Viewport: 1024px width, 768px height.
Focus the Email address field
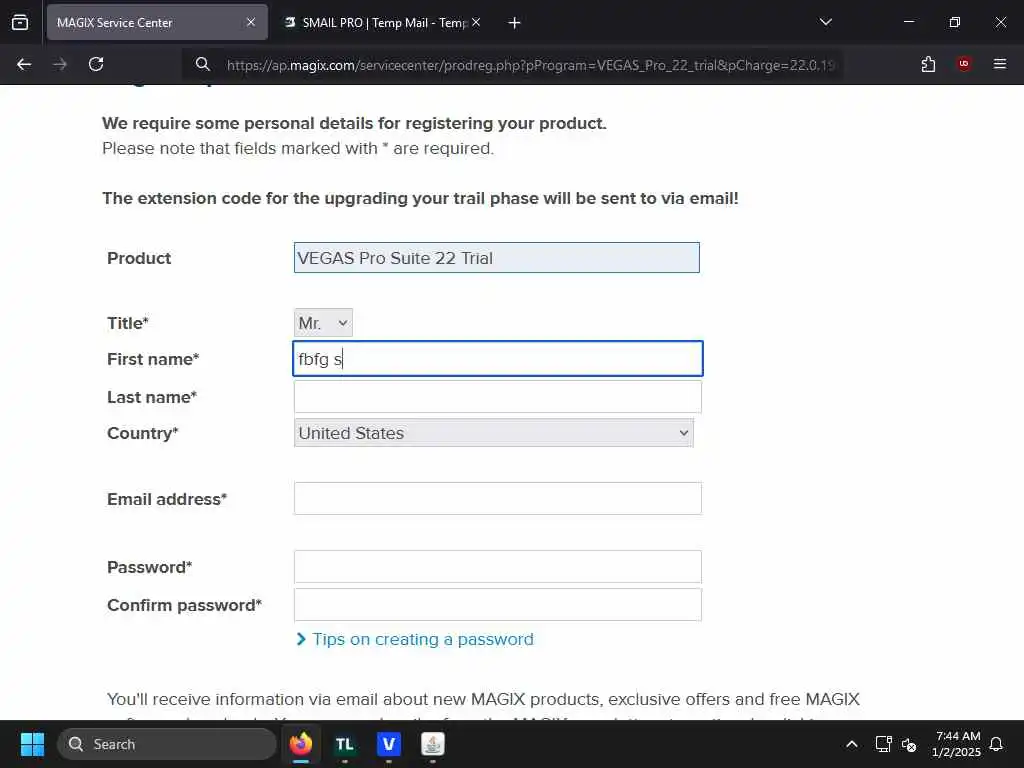click(498, 499)
